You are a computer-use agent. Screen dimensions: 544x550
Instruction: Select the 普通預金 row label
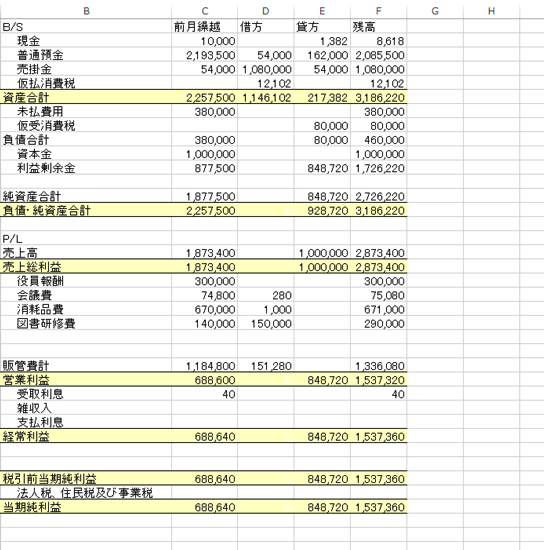pyautogui.click(x=86, y=55)
